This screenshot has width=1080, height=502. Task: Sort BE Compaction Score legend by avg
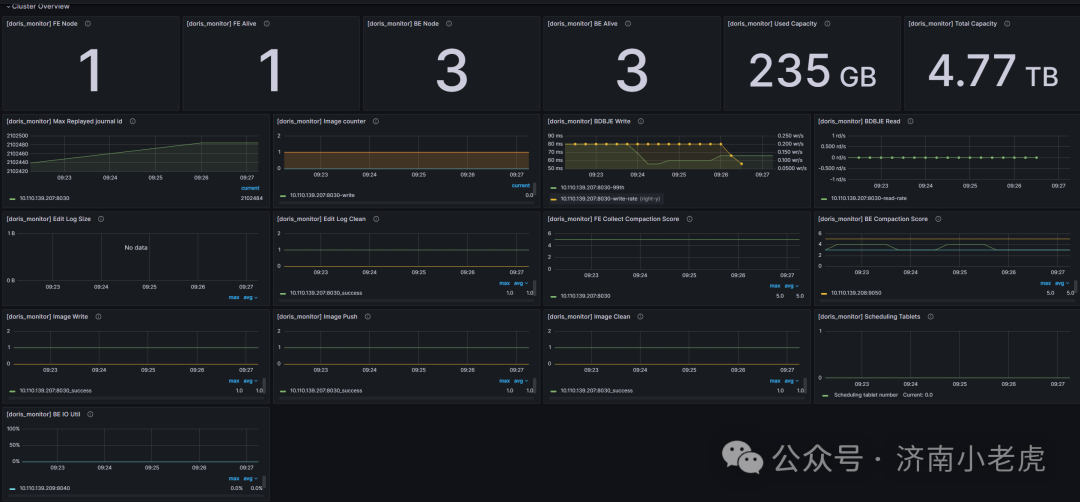[x=1063, y=284]
